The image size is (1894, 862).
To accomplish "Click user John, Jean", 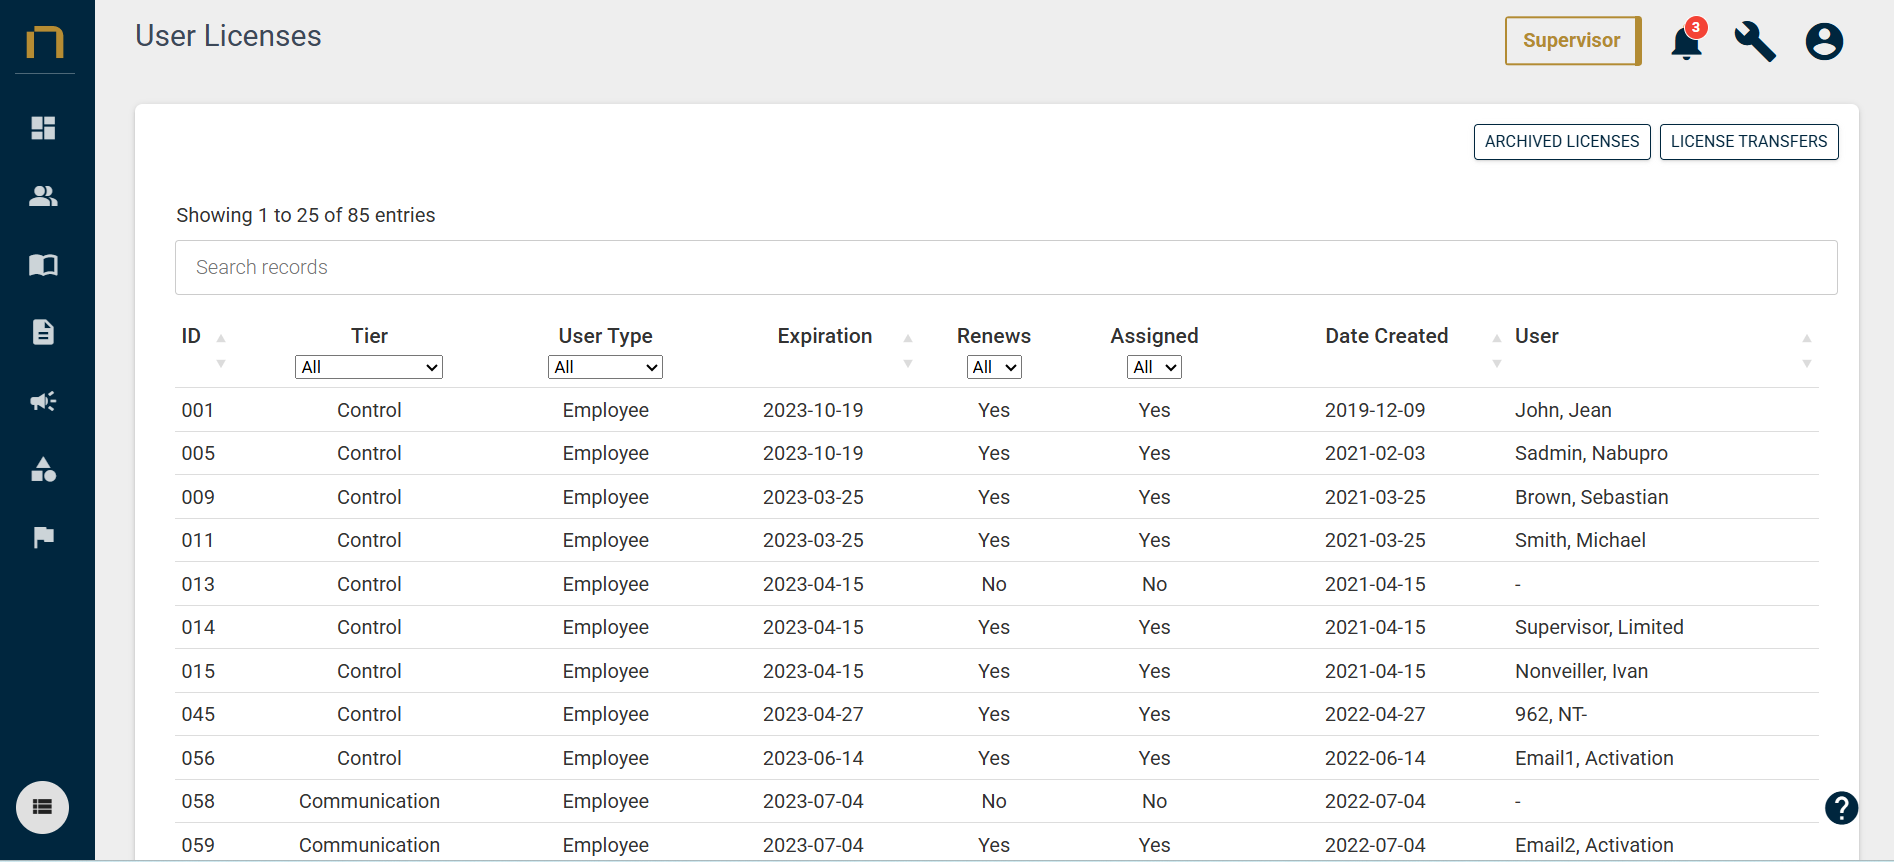I will point(1563,410).
